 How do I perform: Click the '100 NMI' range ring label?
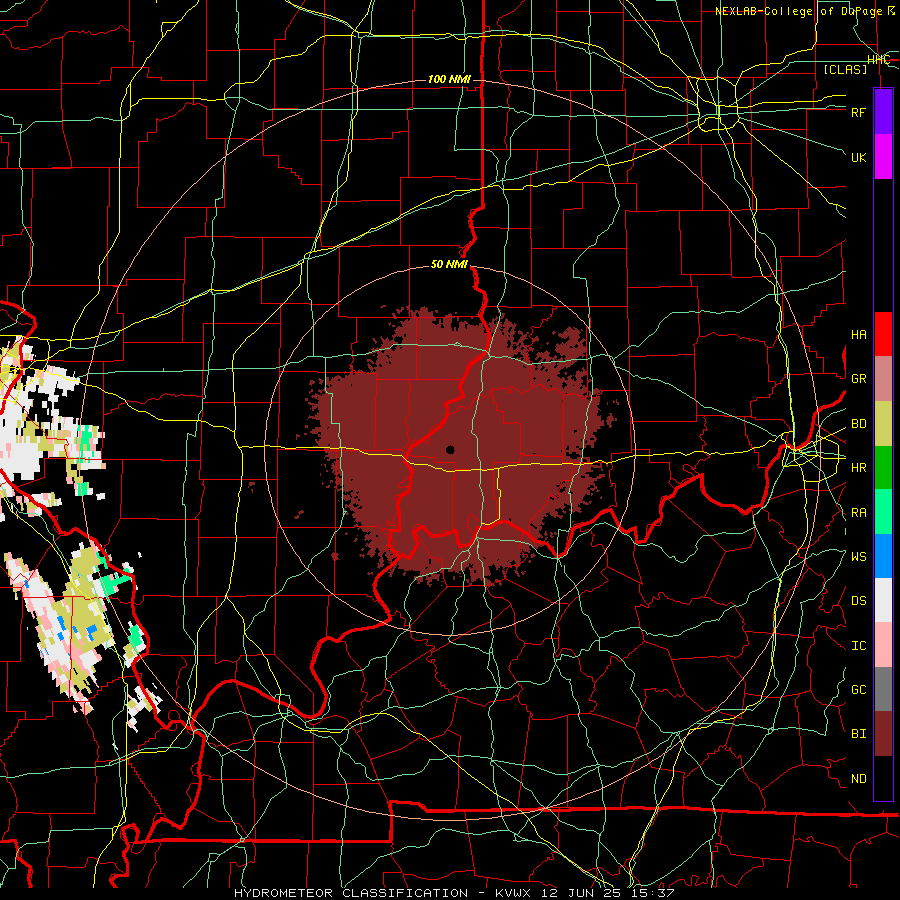(449, 79)
